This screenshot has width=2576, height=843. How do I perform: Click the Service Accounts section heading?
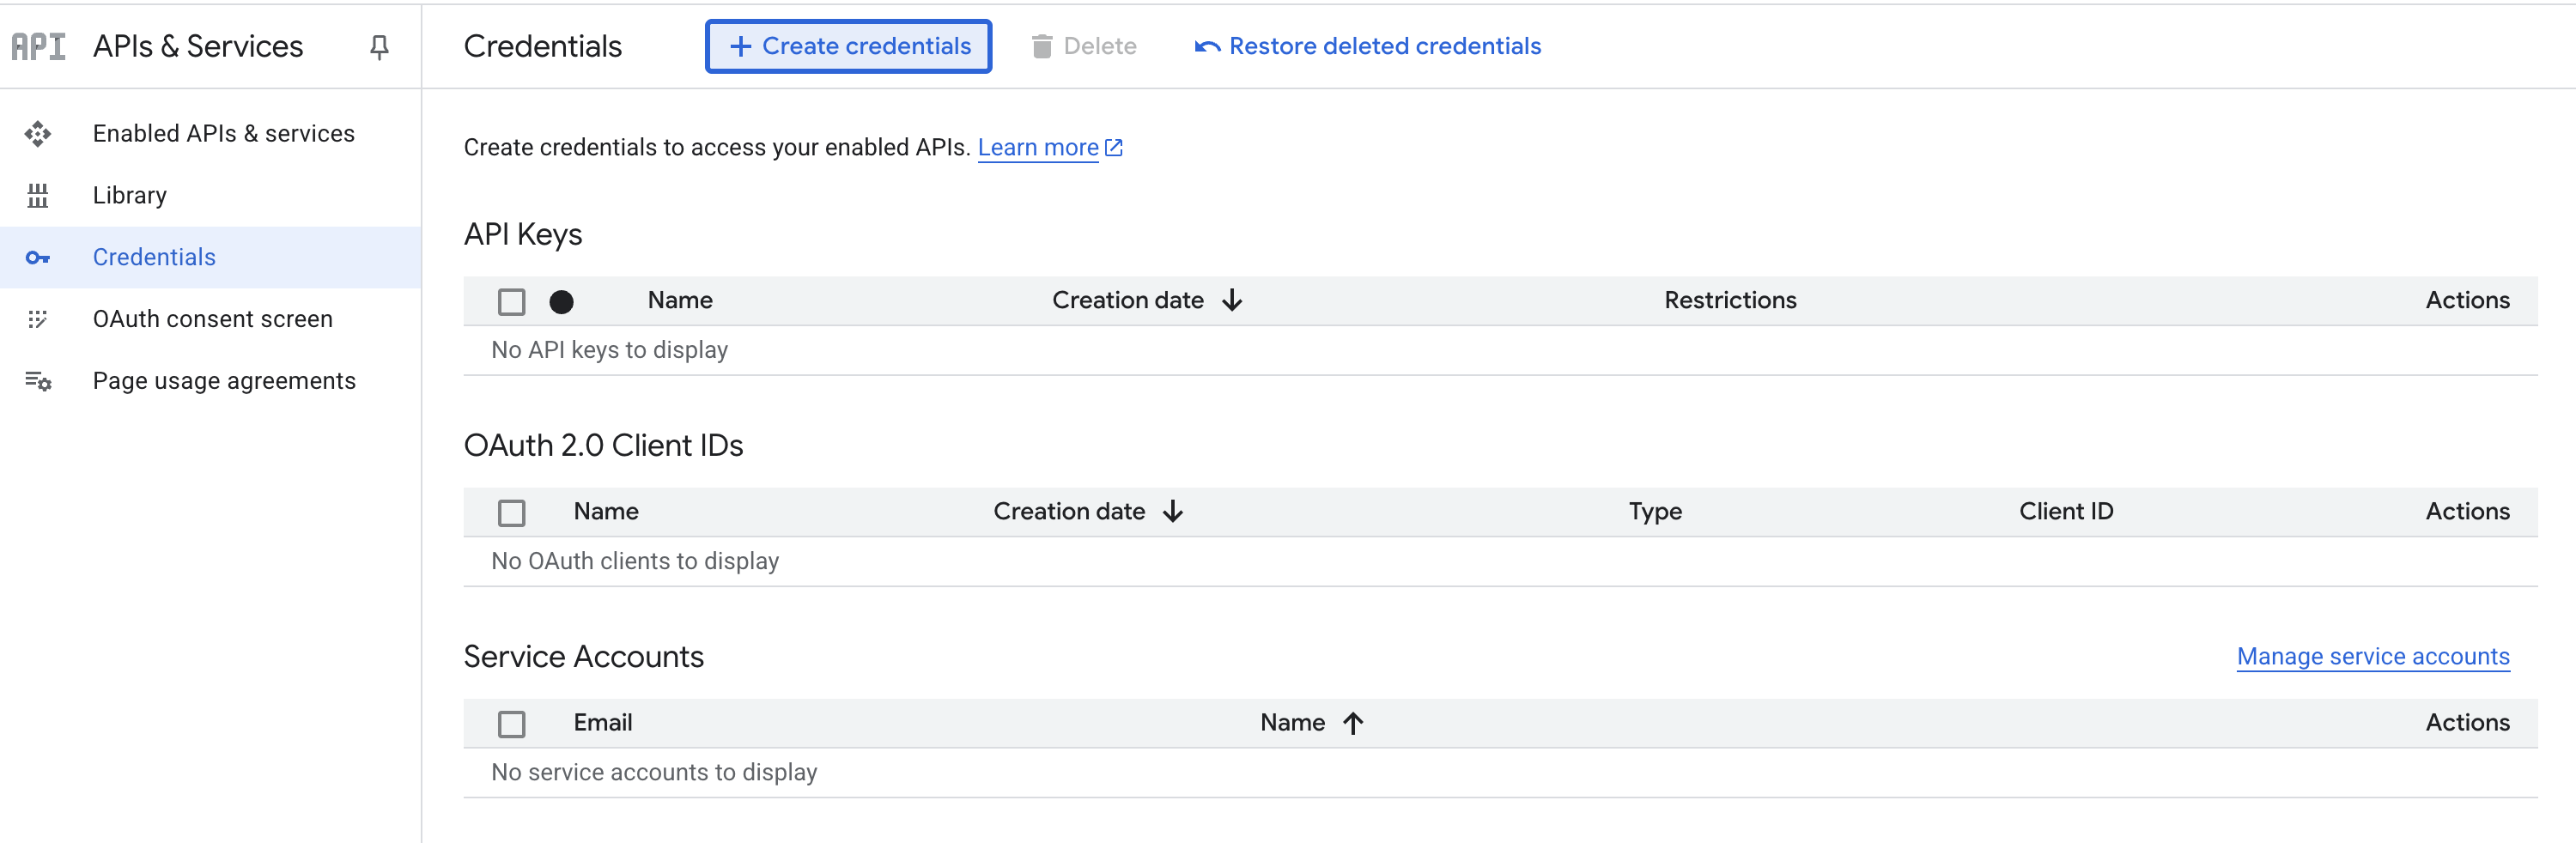pyautogui.click(x=583, y=656)
